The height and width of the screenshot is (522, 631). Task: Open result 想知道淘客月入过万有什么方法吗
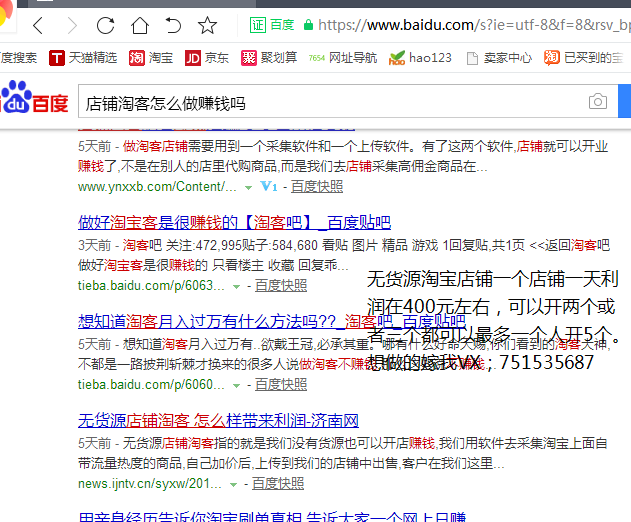pos(272,321)
